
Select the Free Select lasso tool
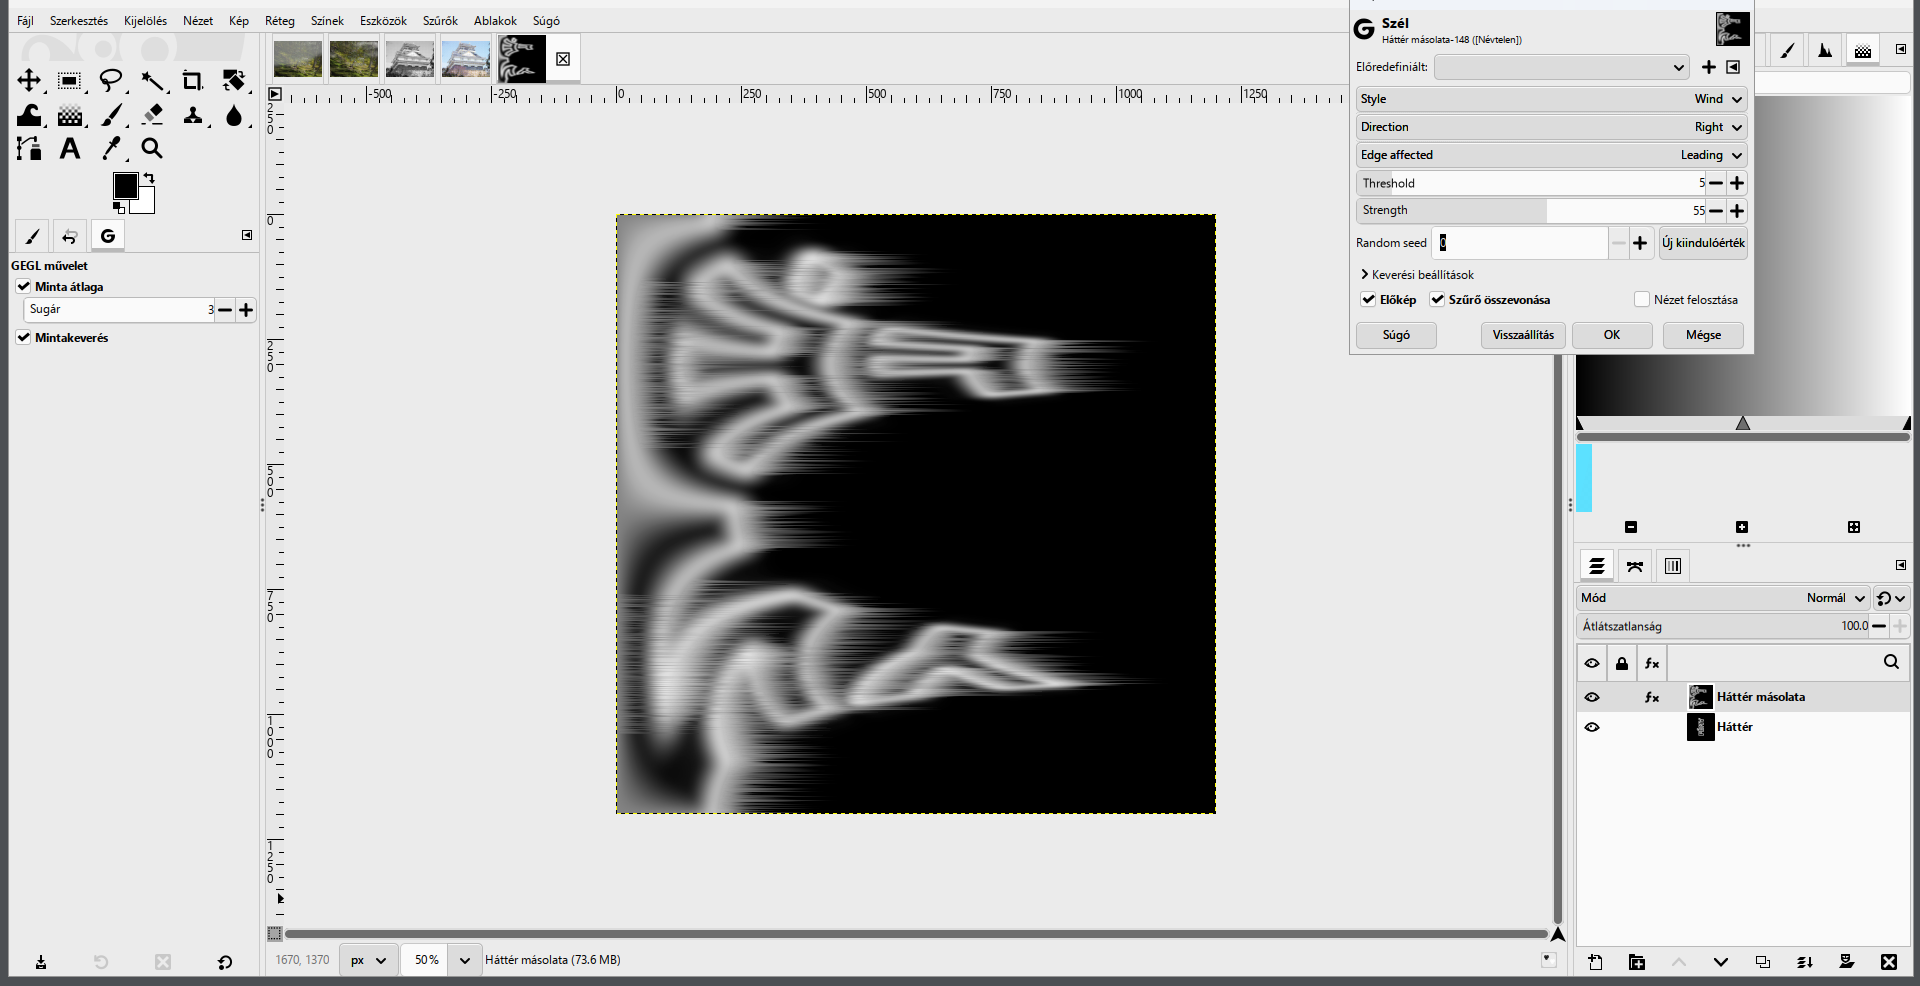pos(111,80)
